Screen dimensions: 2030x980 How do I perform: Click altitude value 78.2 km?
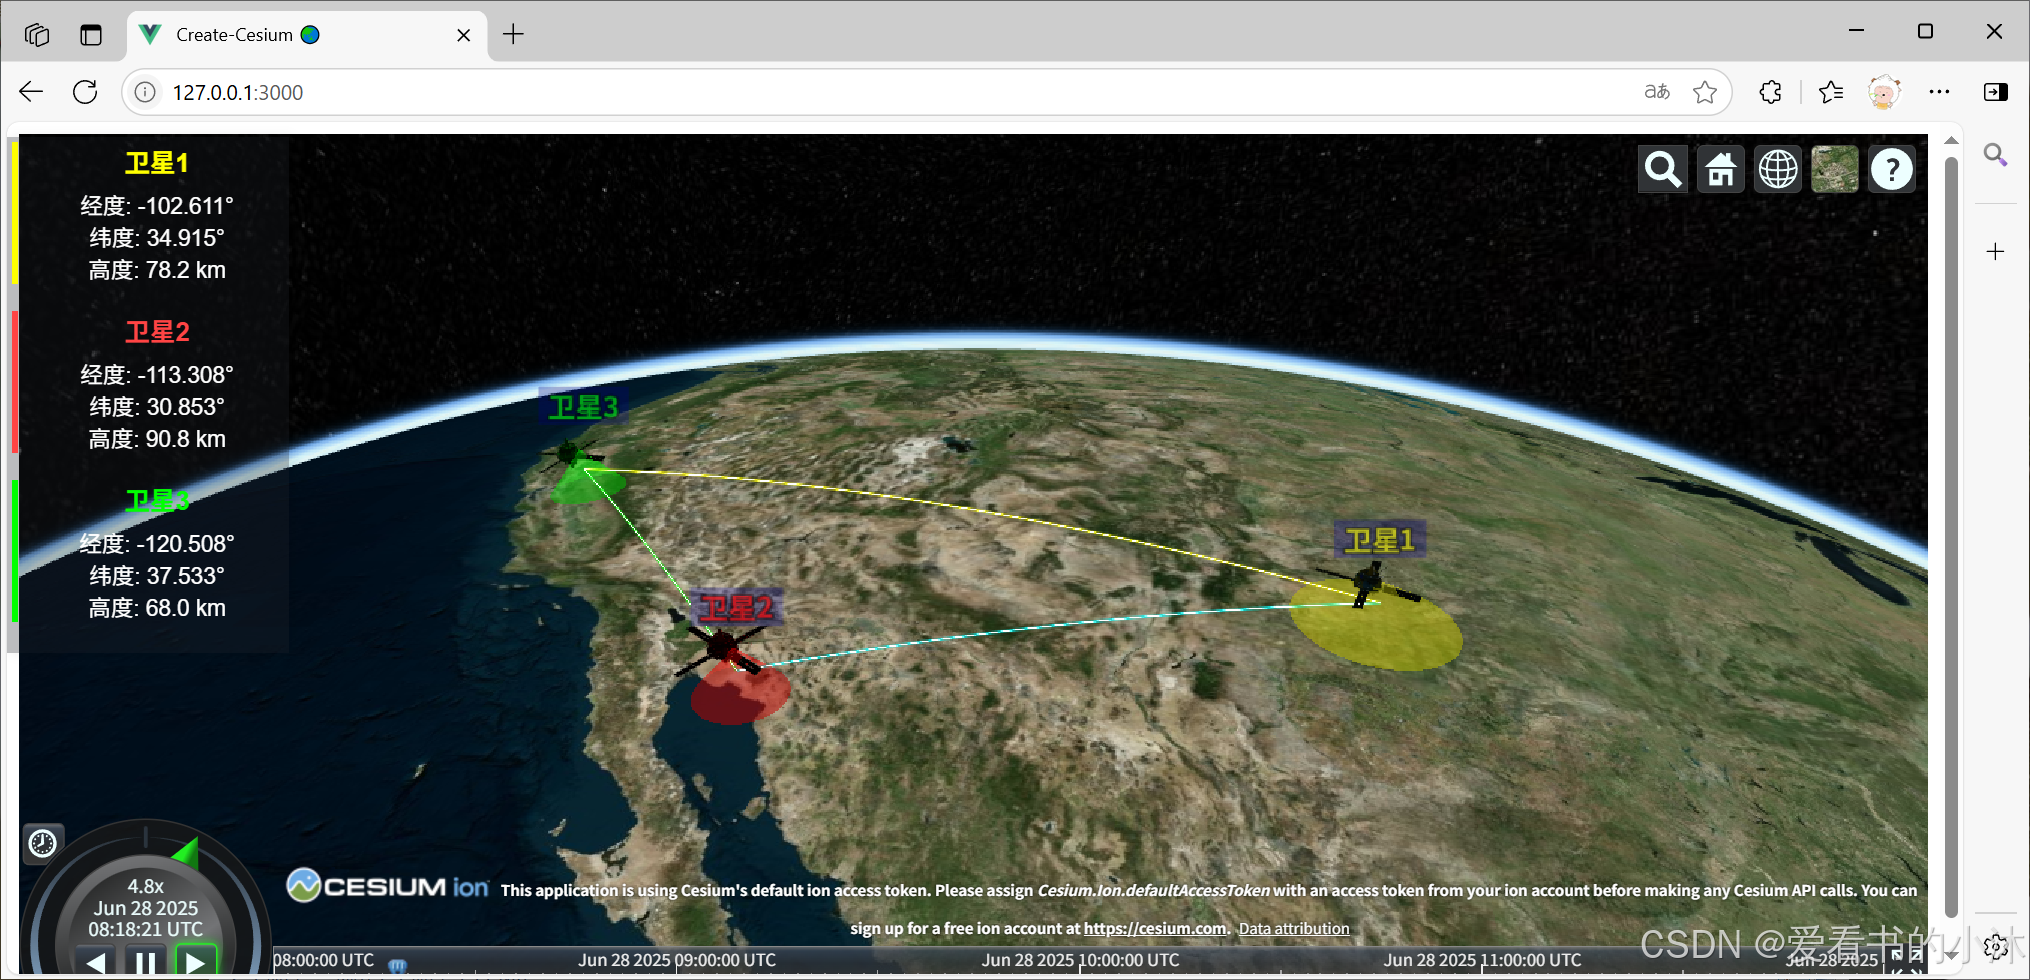pyautogui.click(x=186, y=270)
